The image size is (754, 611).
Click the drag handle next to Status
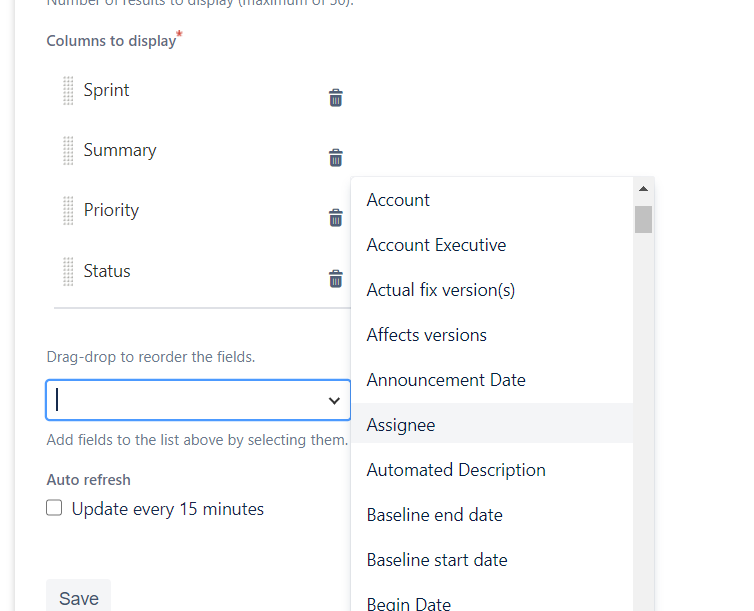point(68,272)
